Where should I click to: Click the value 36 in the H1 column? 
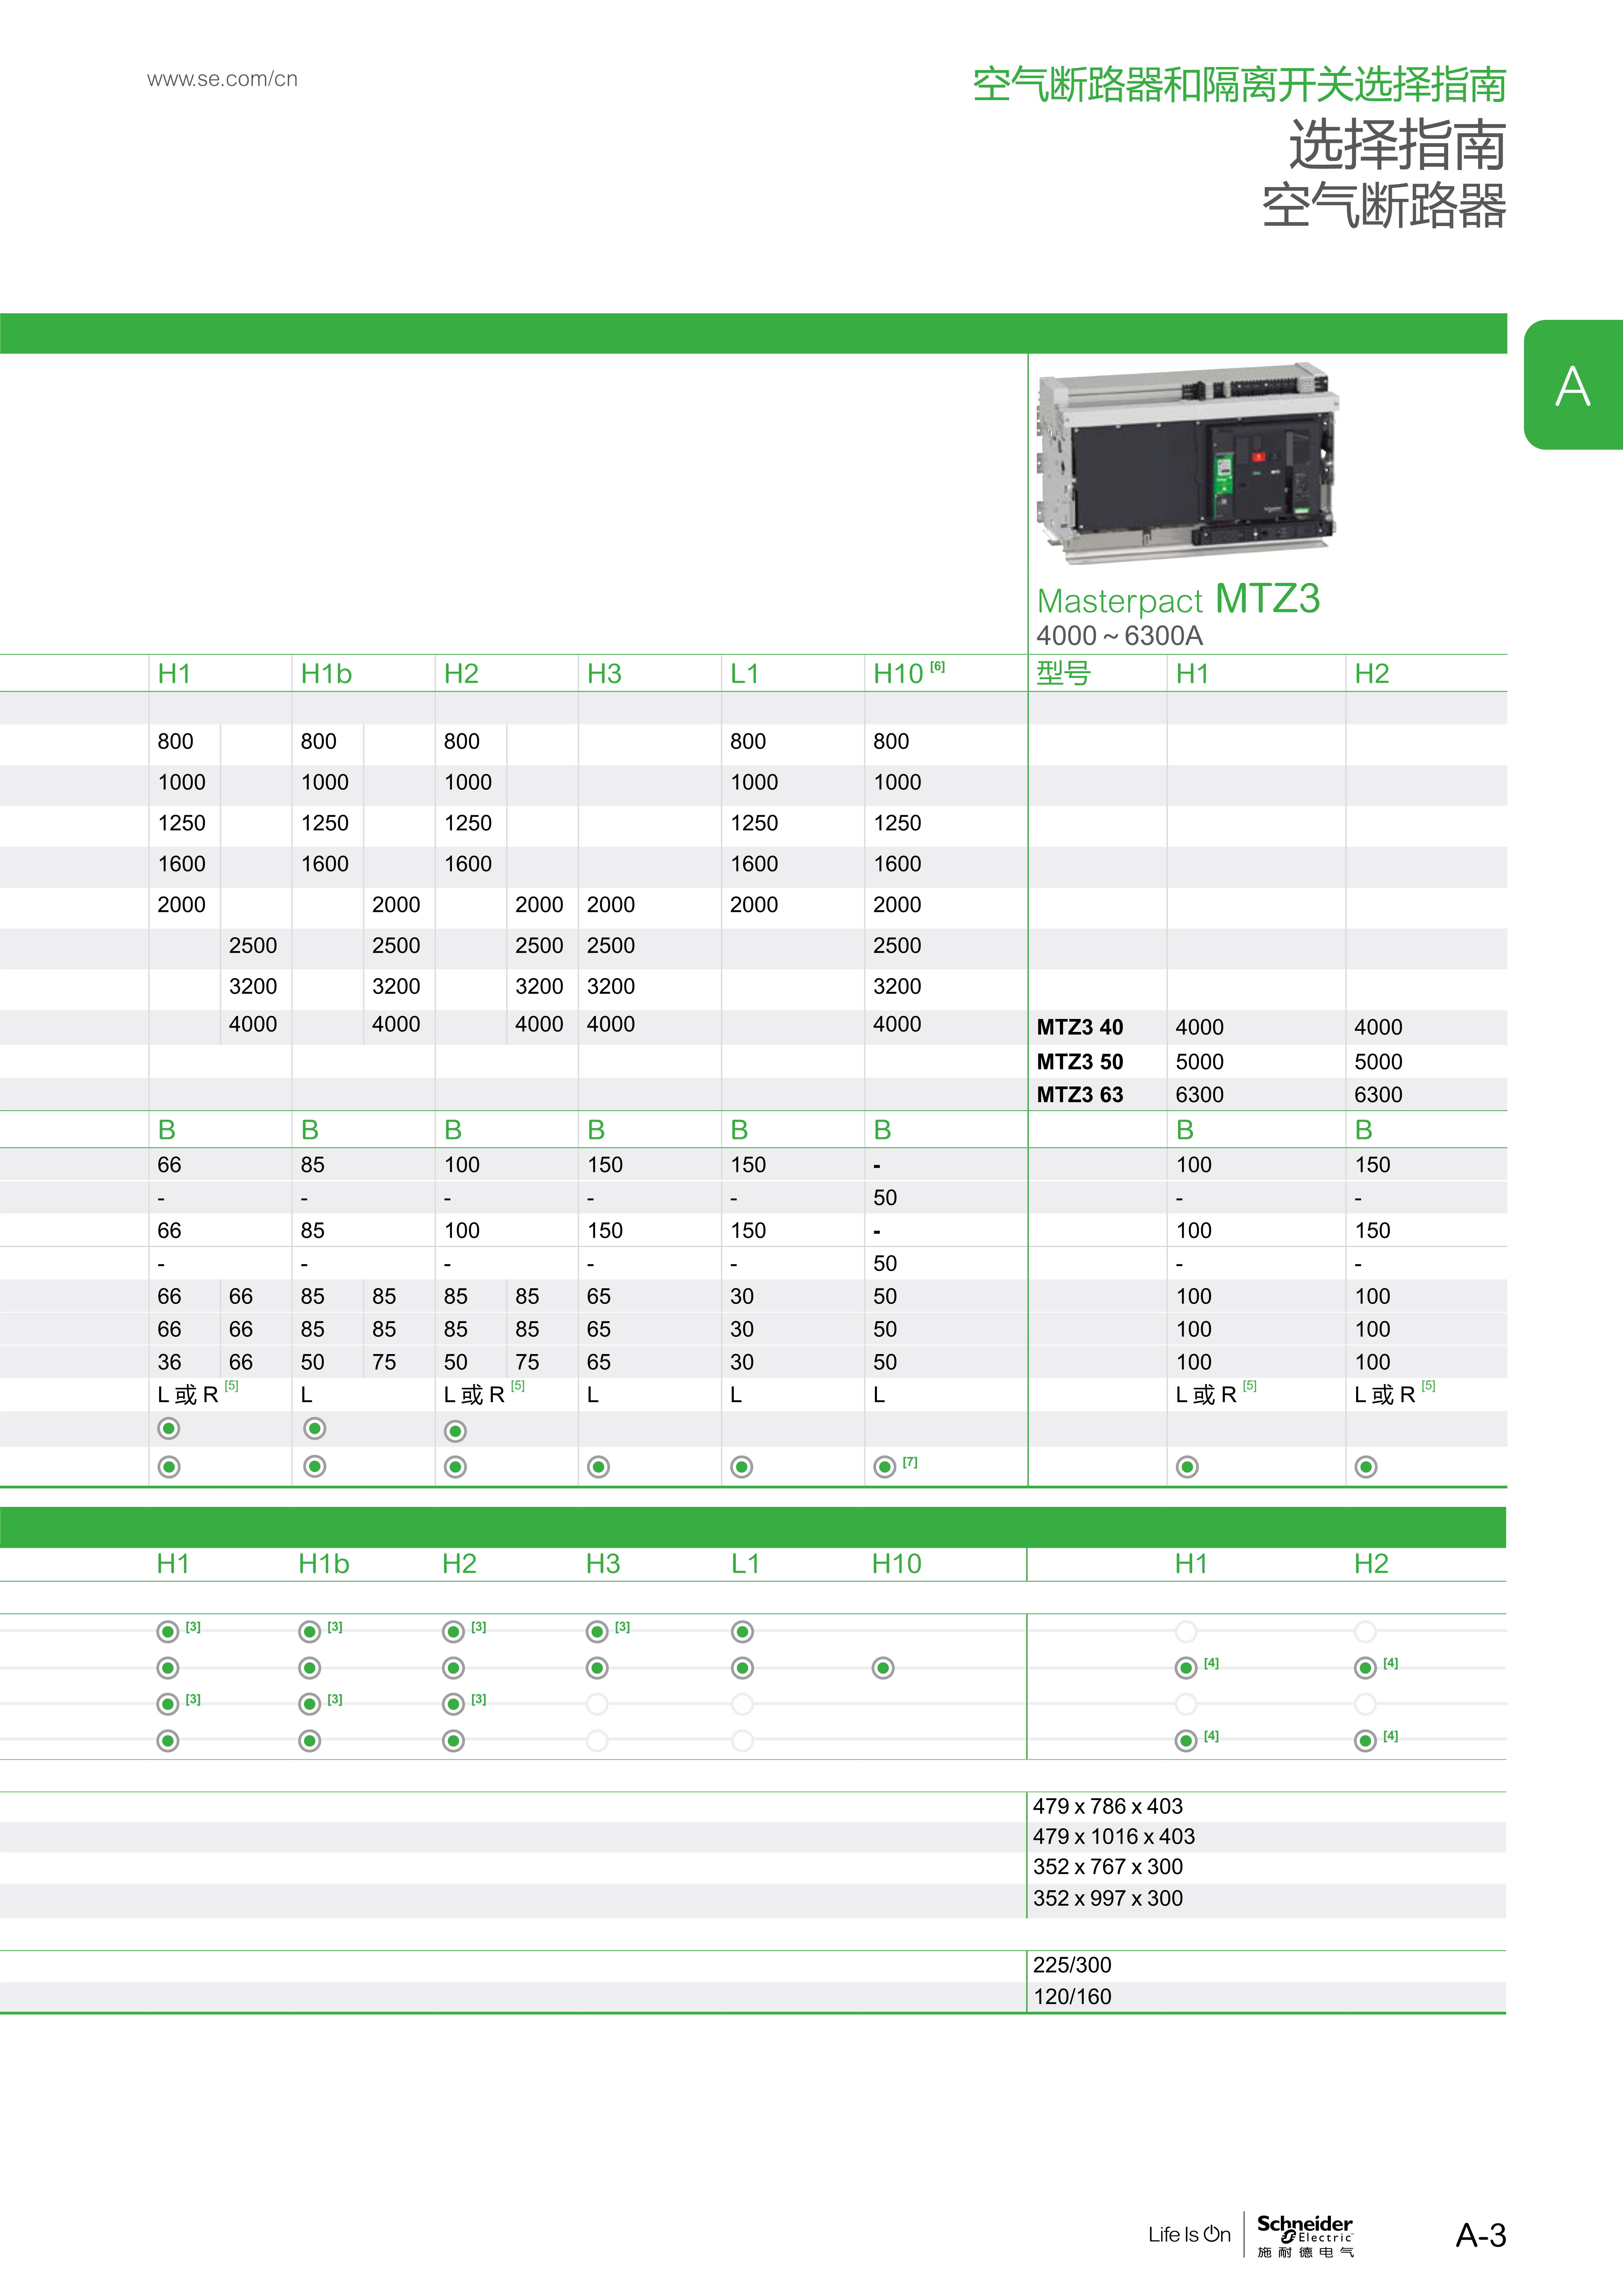coord(169,1362)
